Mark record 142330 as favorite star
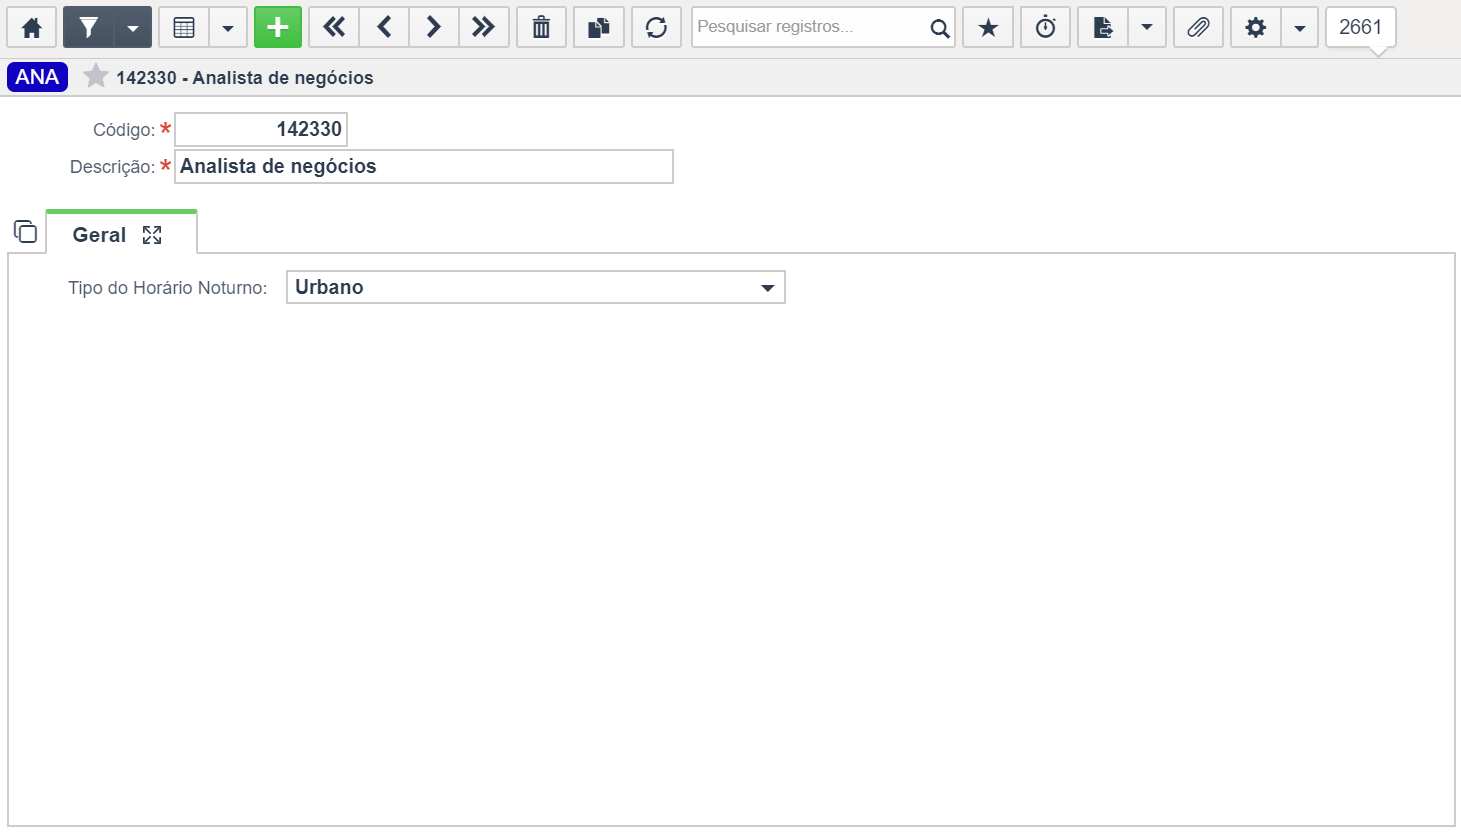The width and height of the screenshot is (1461, 832). coord(96,76)
